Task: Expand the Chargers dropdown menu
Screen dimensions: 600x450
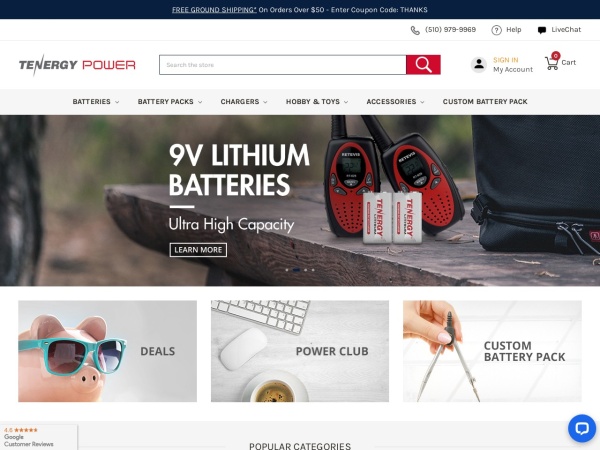Action: pyautogui.click(x=244, y=102)
